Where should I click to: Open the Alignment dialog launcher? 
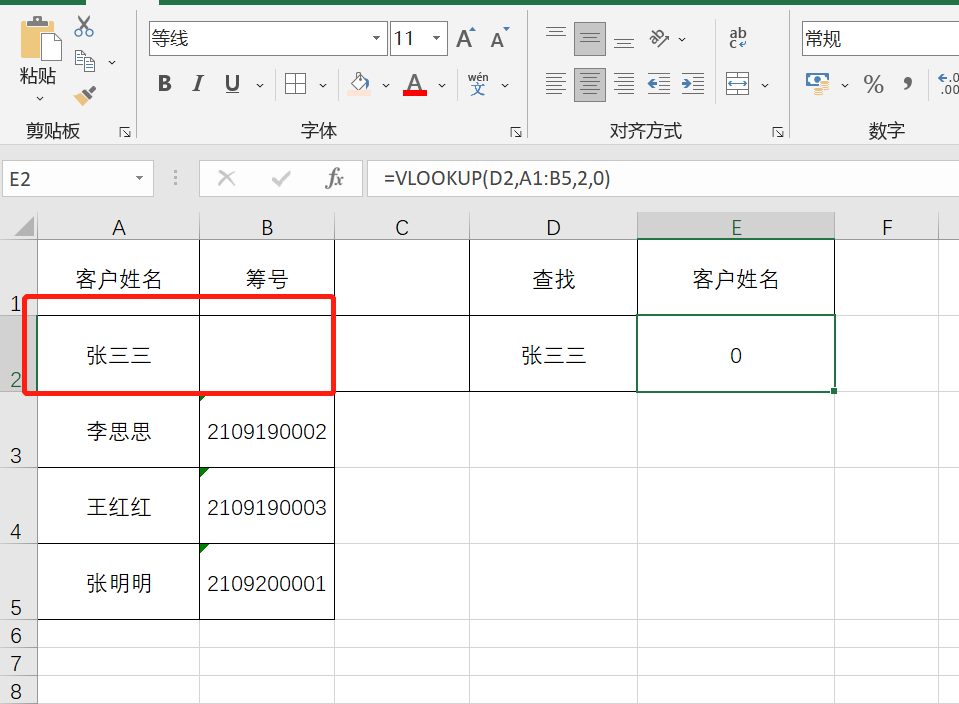pyautogui.click(x=778, y=132)
